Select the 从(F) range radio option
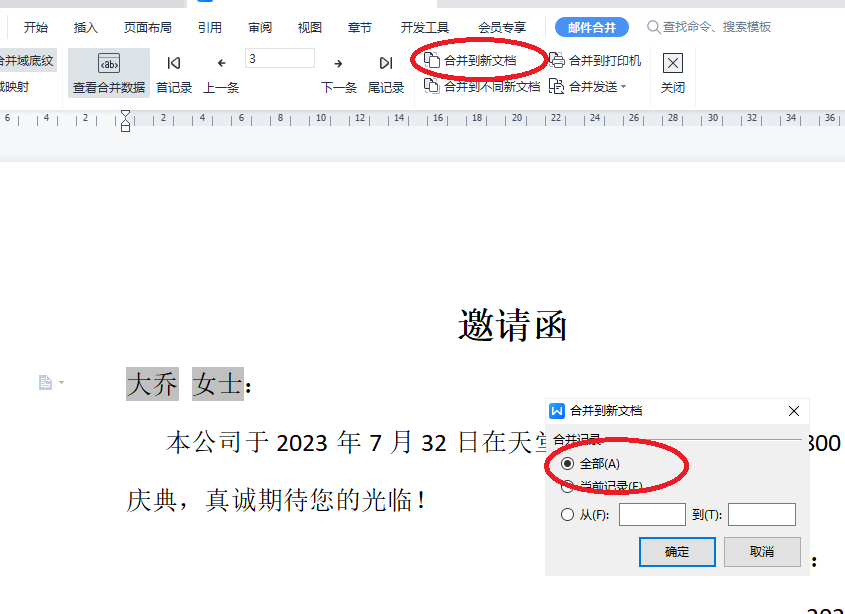845x614 pixels. coord(585,515)
